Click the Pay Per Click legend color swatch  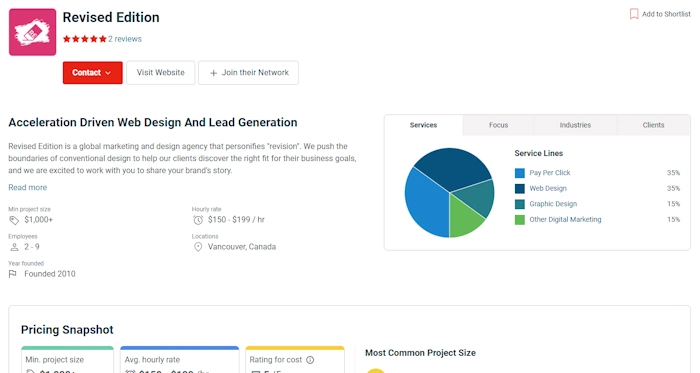pyautogui.click(x=520, y=173)
